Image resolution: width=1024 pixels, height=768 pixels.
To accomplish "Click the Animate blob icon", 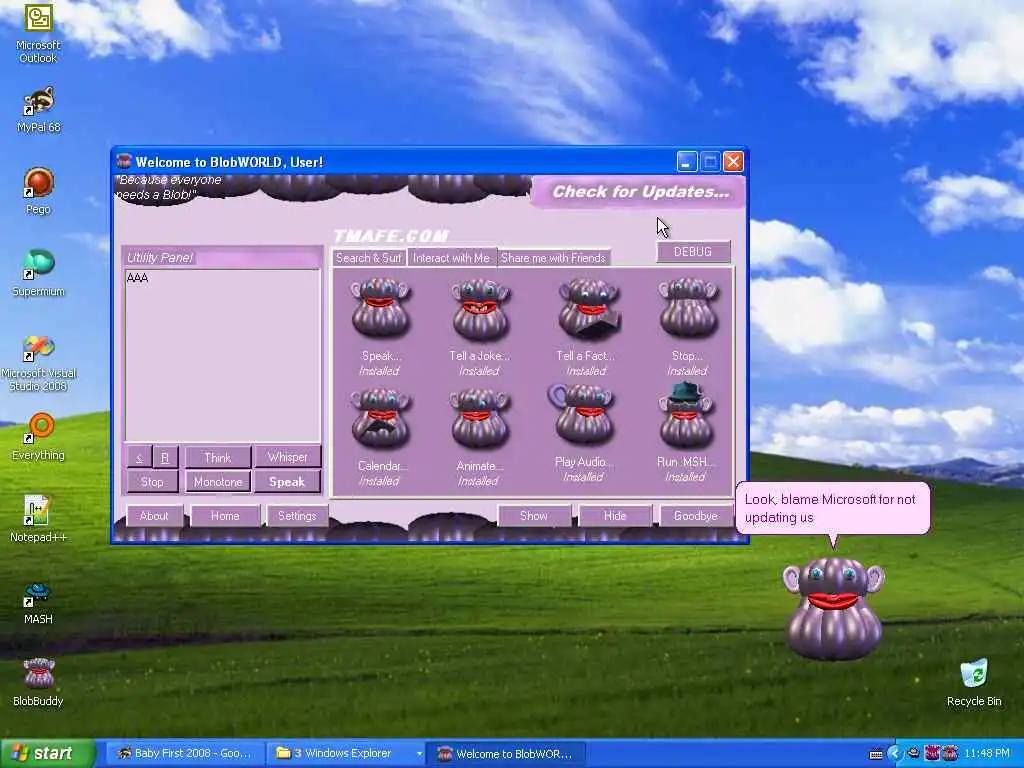I will click(x=480, y=418).
